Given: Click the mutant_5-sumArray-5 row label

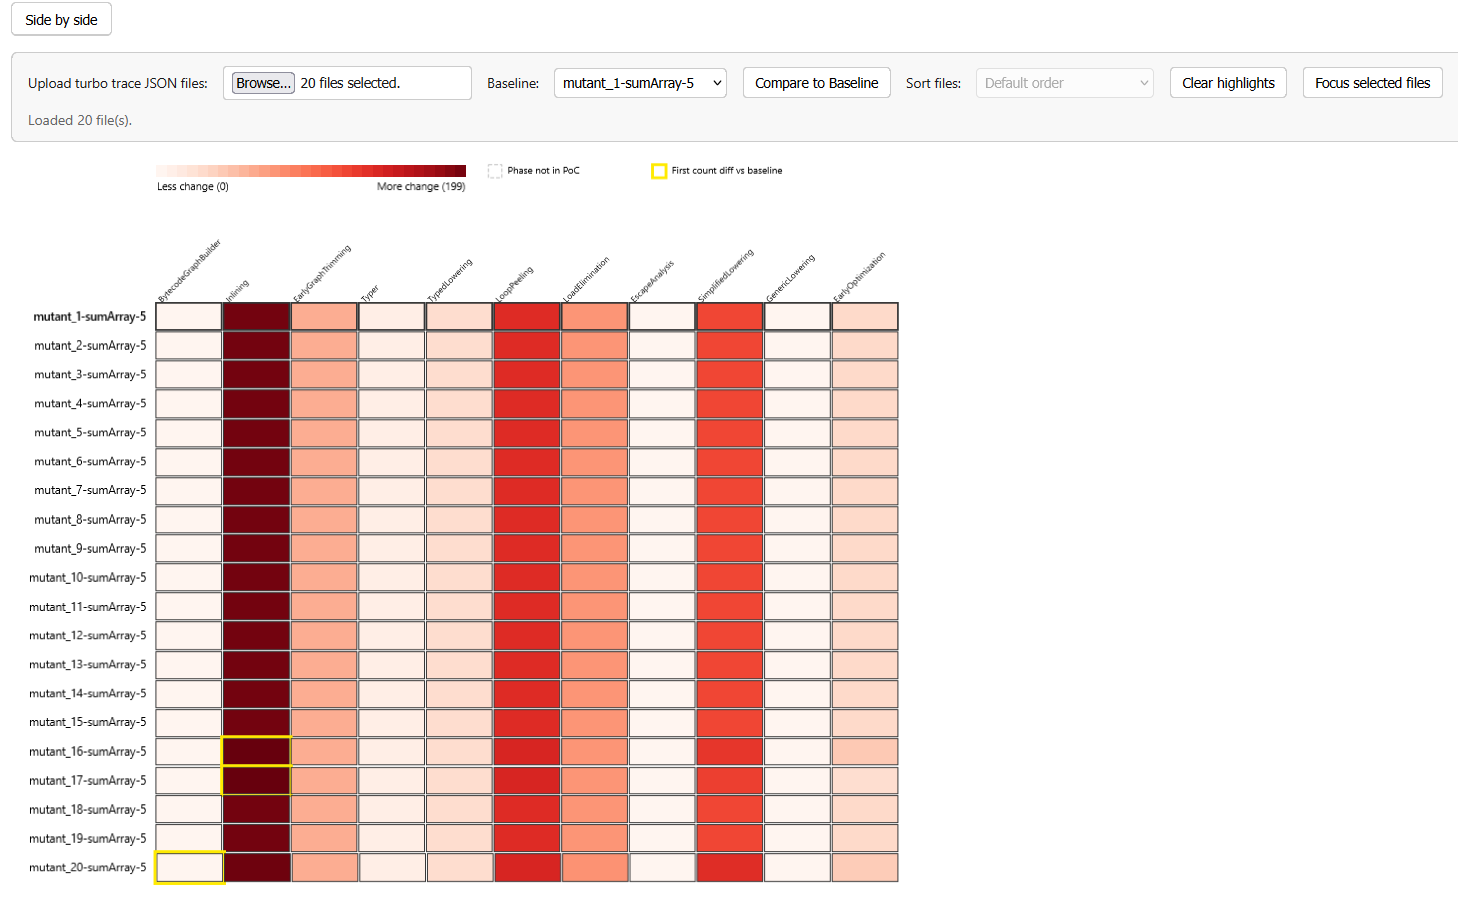Looking at the screenshot, I should tap(90, 432).
